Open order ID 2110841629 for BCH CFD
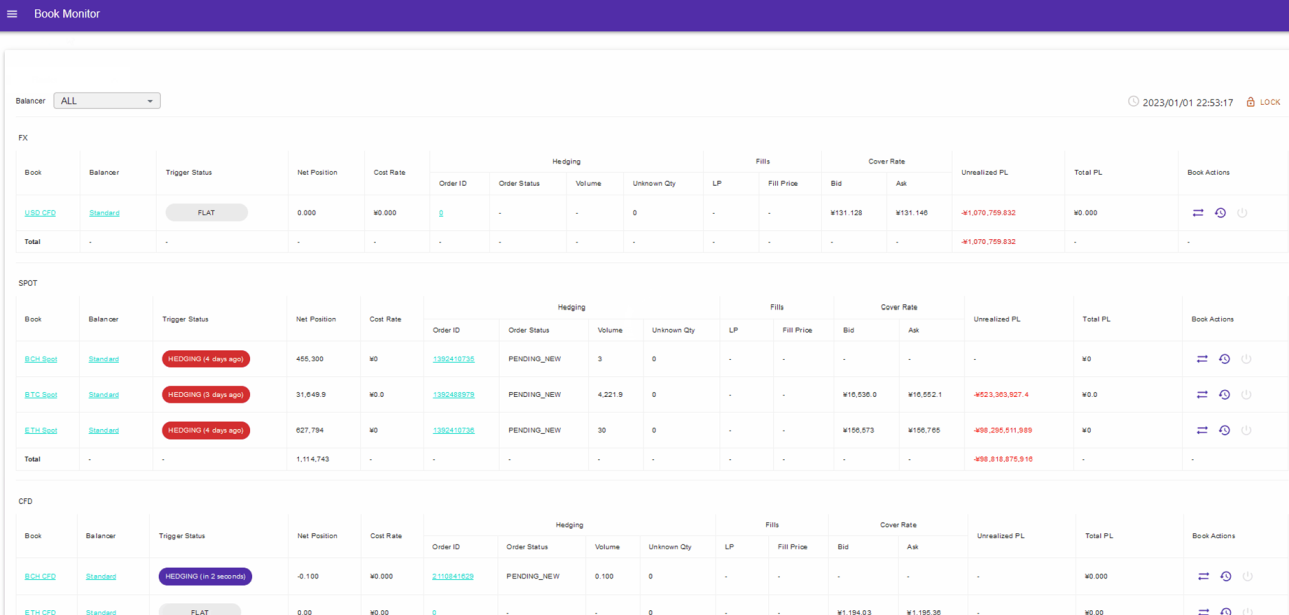Image resolution: width=1289 pixels, height=615 pixels. coord(453,577)
